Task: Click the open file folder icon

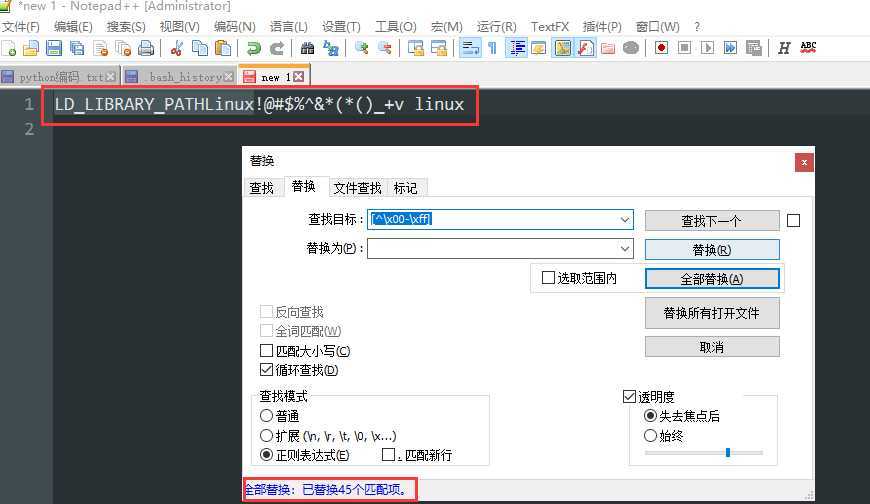Action: [x=31, y=48]
